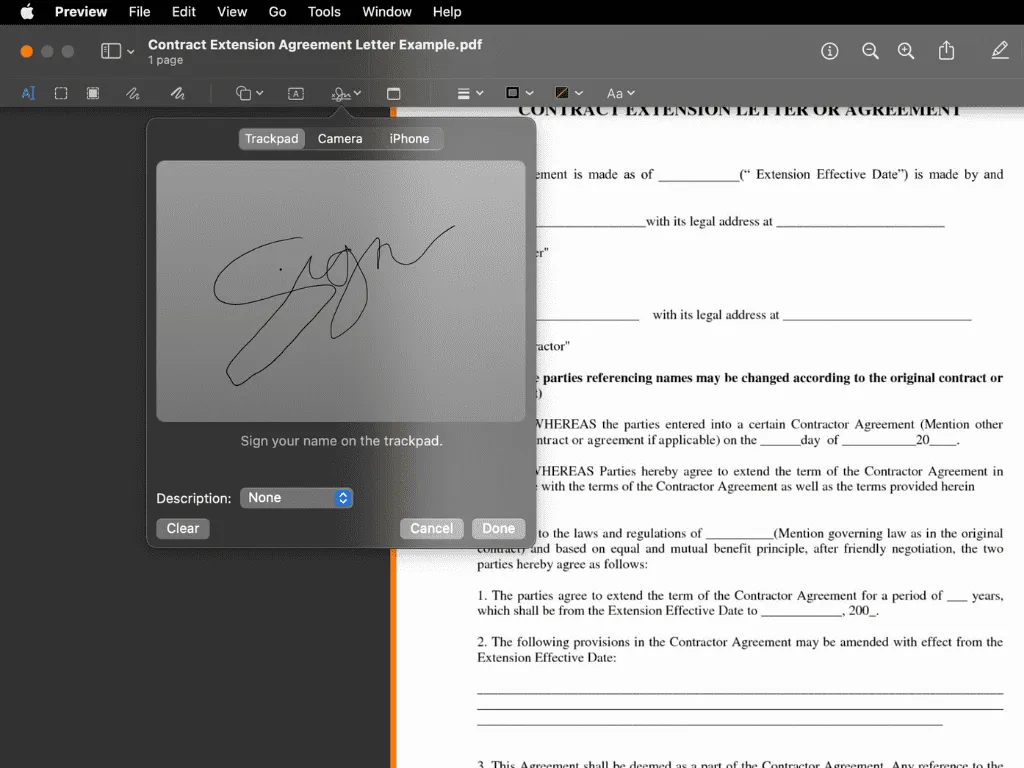Open the Tools menu
Image resolution: width=1024 pixels, height=768 pixels.
tap(323, 12)
